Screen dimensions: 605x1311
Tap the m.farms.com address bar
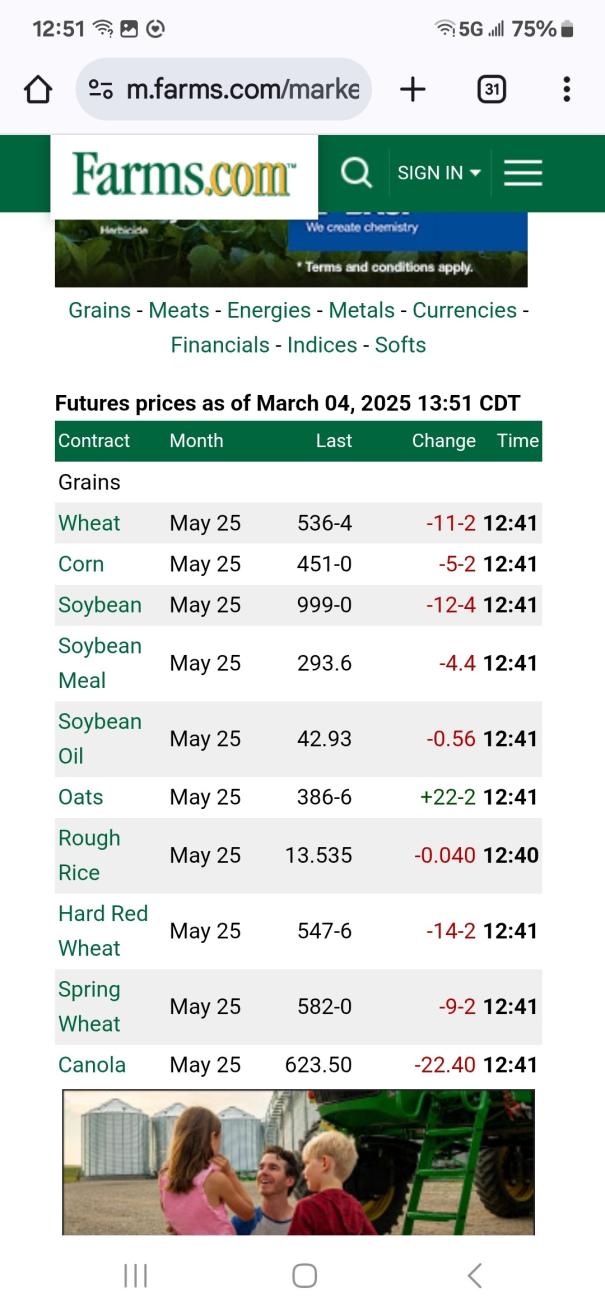click(x=242, y=90)
